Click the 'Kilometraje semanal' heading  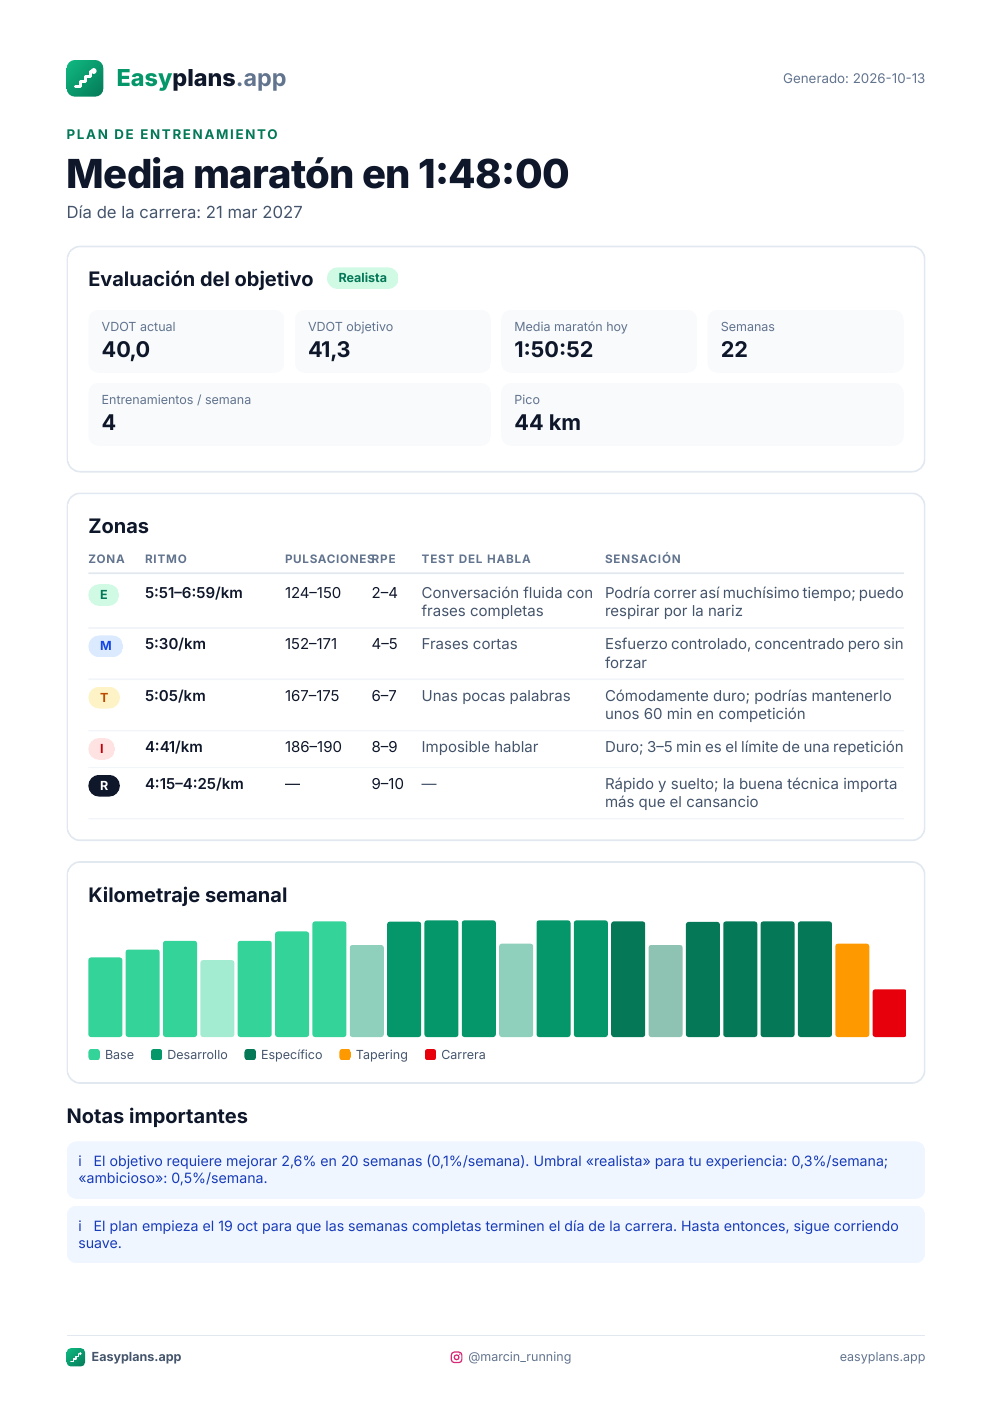click(188, 895)
